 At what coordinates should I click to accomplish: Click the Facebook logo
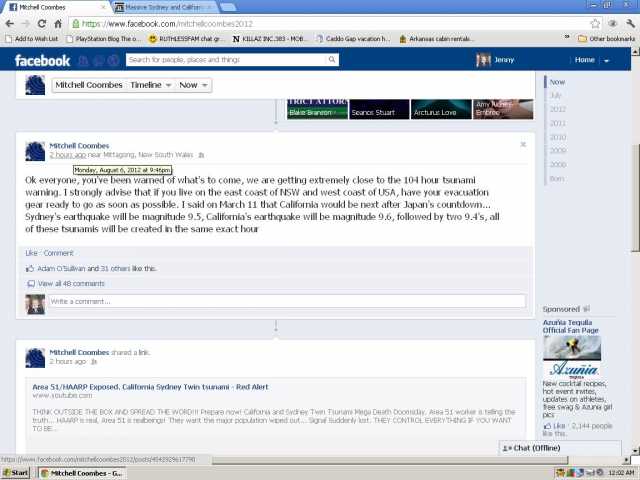(42, 60)
